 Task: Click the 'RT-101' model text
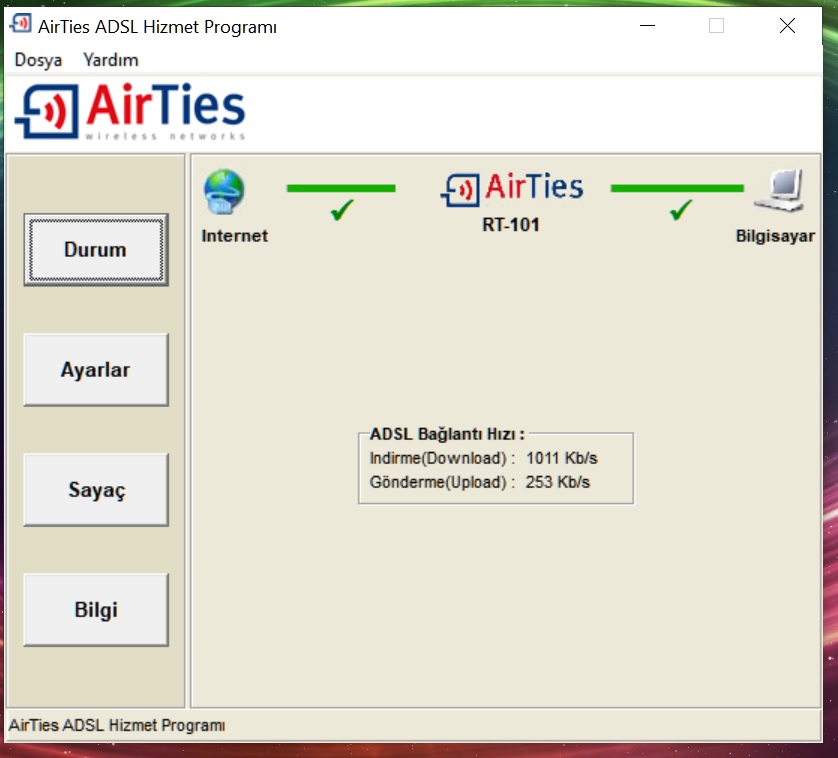click(x=511, y=225)
